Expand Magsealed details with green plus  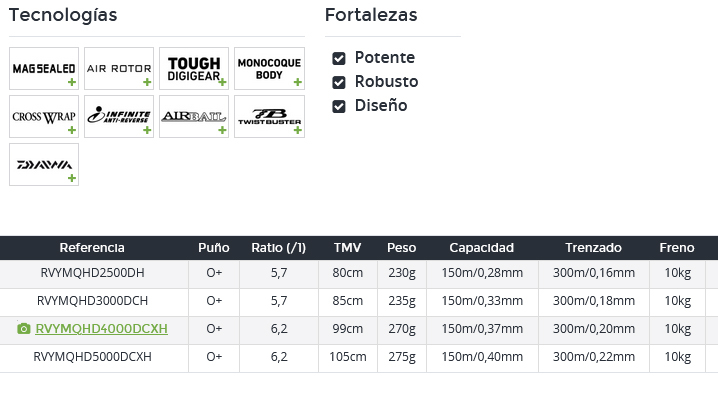[72, 82]
